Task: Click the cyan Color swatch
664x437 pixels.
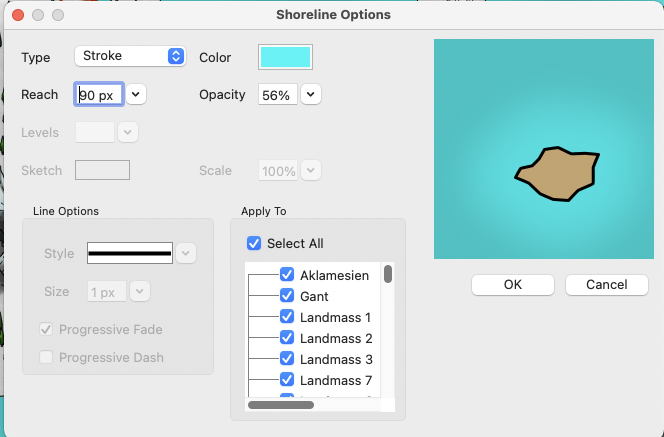Action: [x=285, y=57]
